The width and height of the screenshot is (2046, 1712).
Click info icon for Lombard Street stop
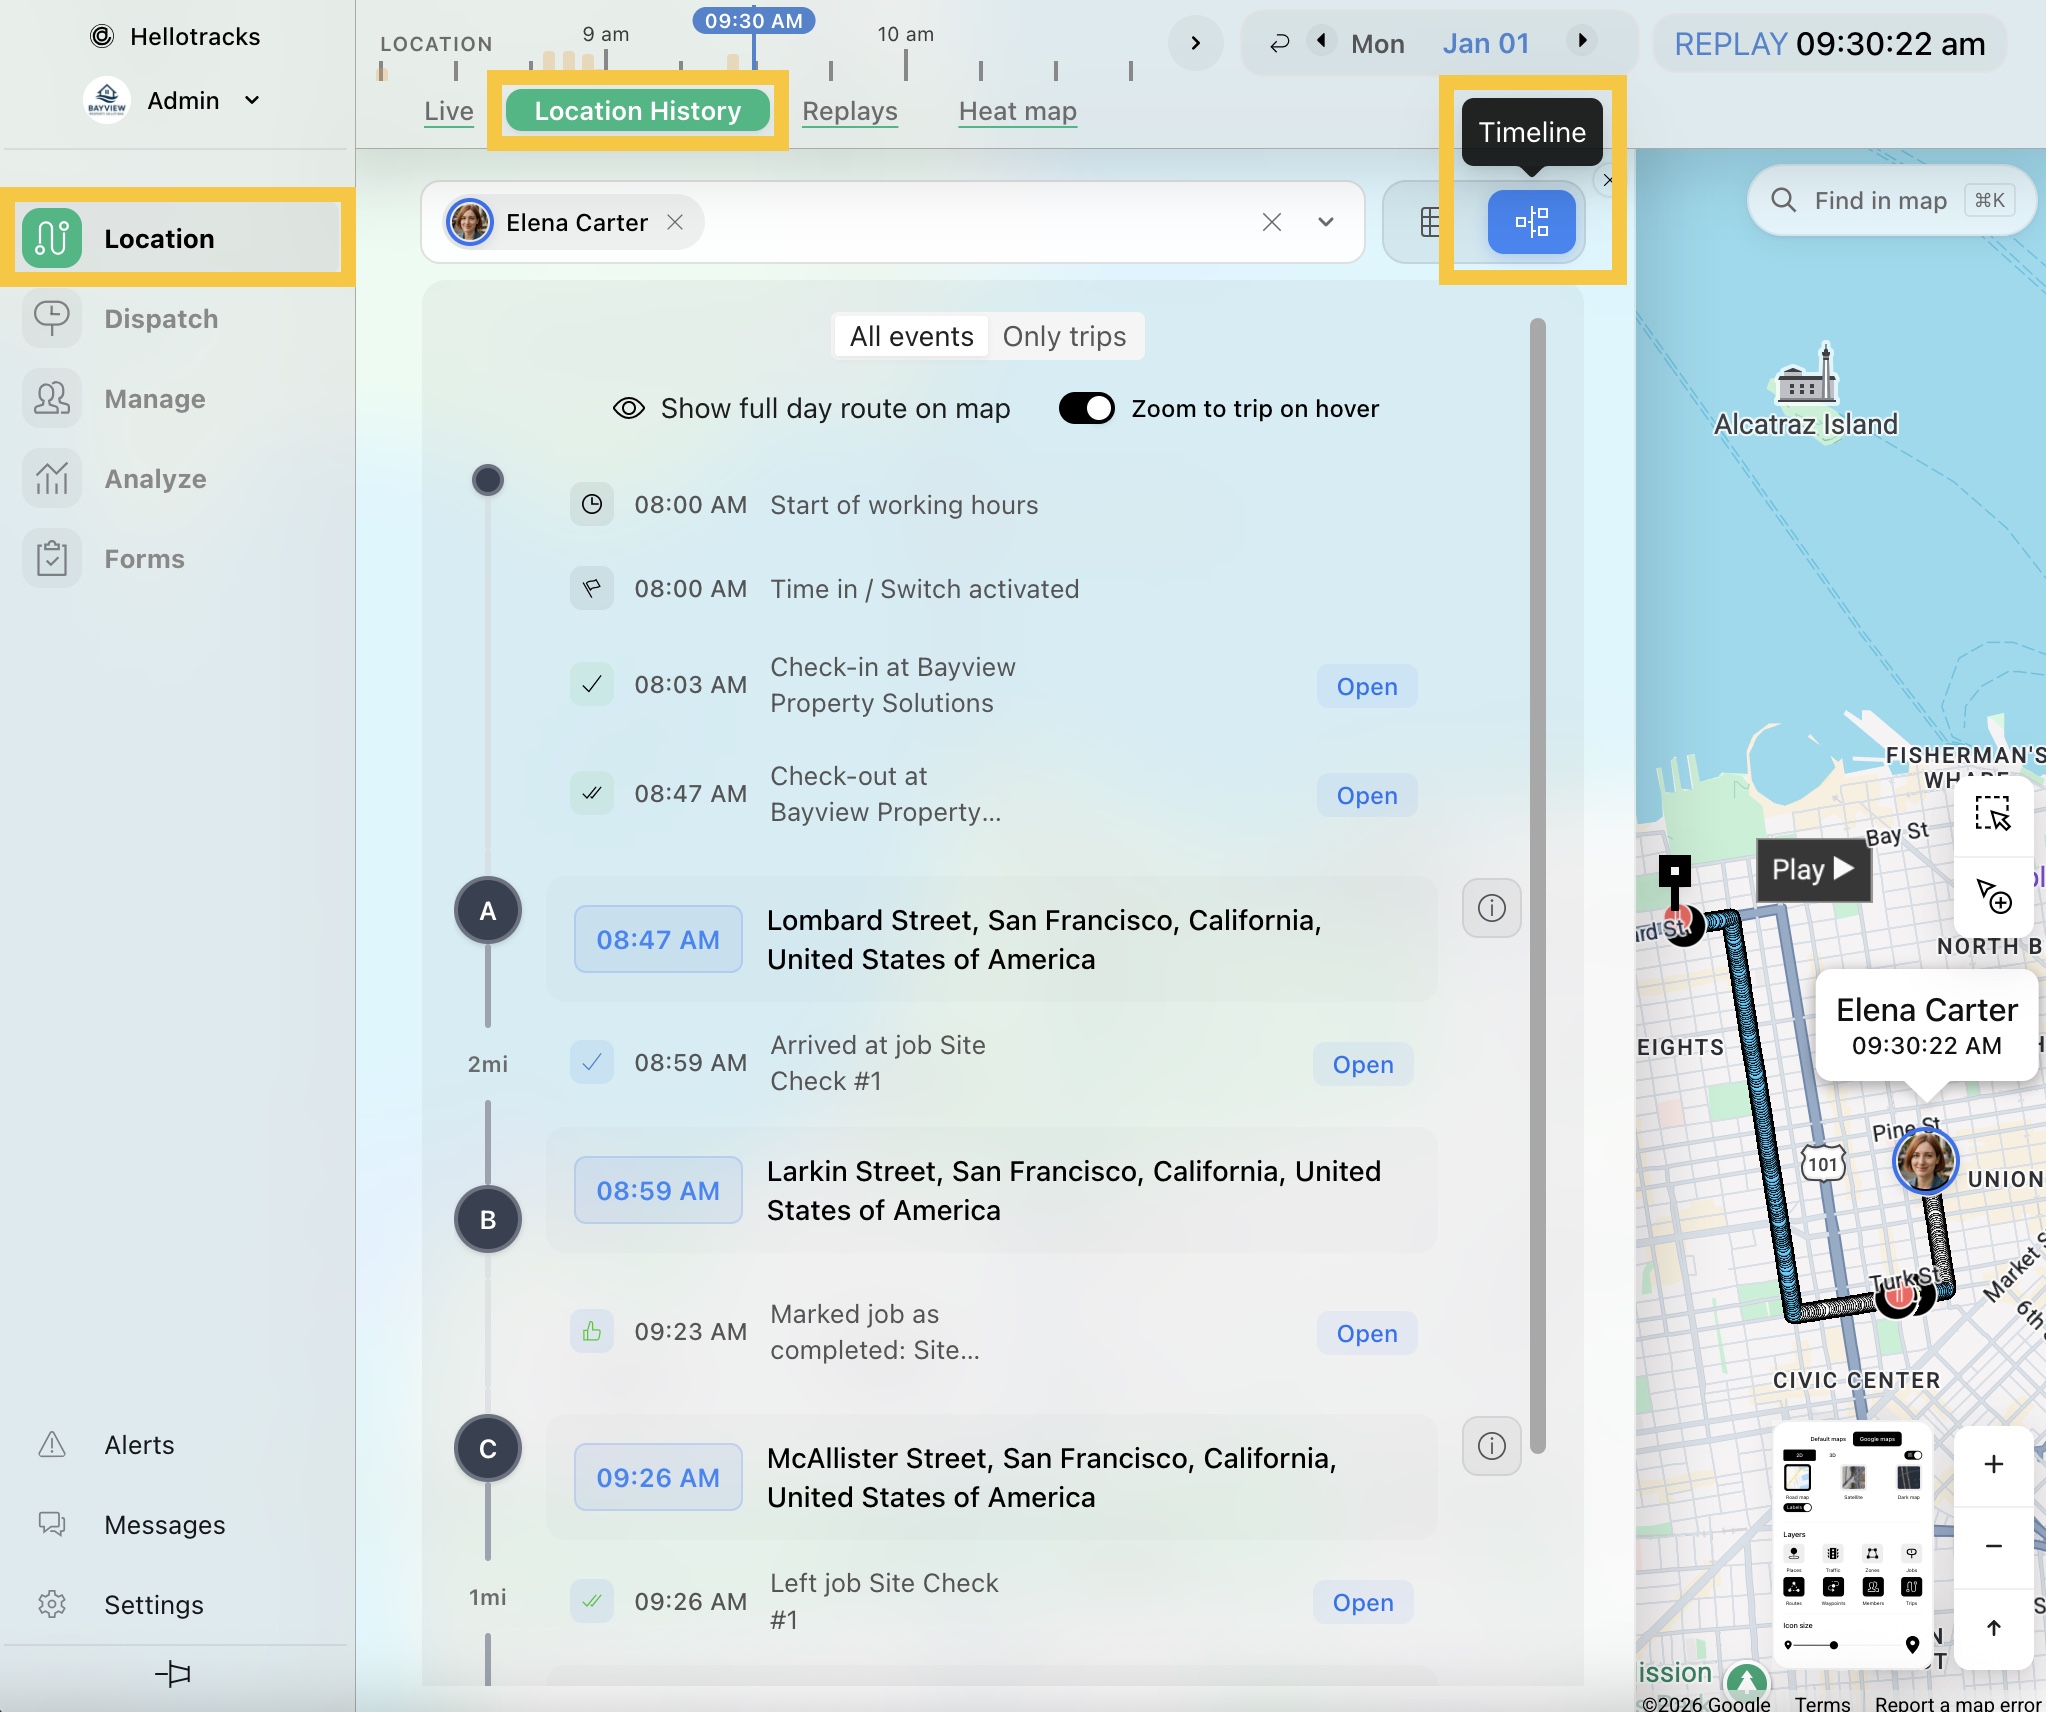coord(1491,908)
